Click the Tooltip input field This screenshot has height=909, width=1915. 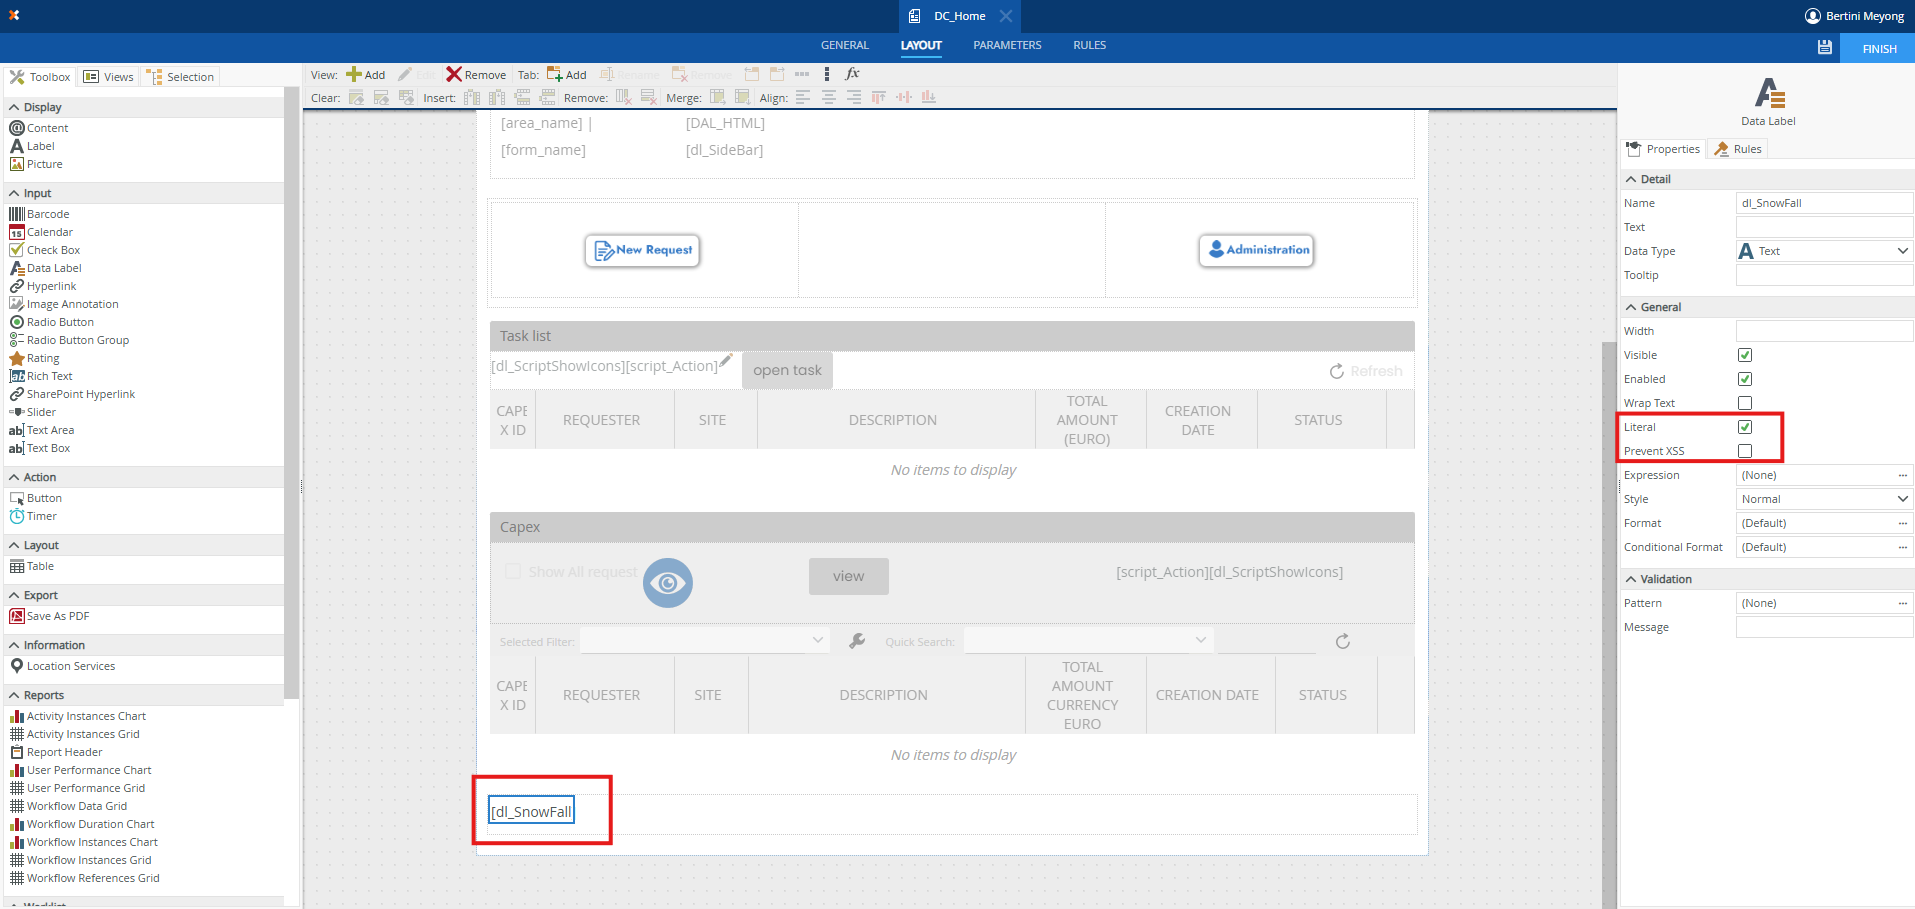click(1823, 275)
